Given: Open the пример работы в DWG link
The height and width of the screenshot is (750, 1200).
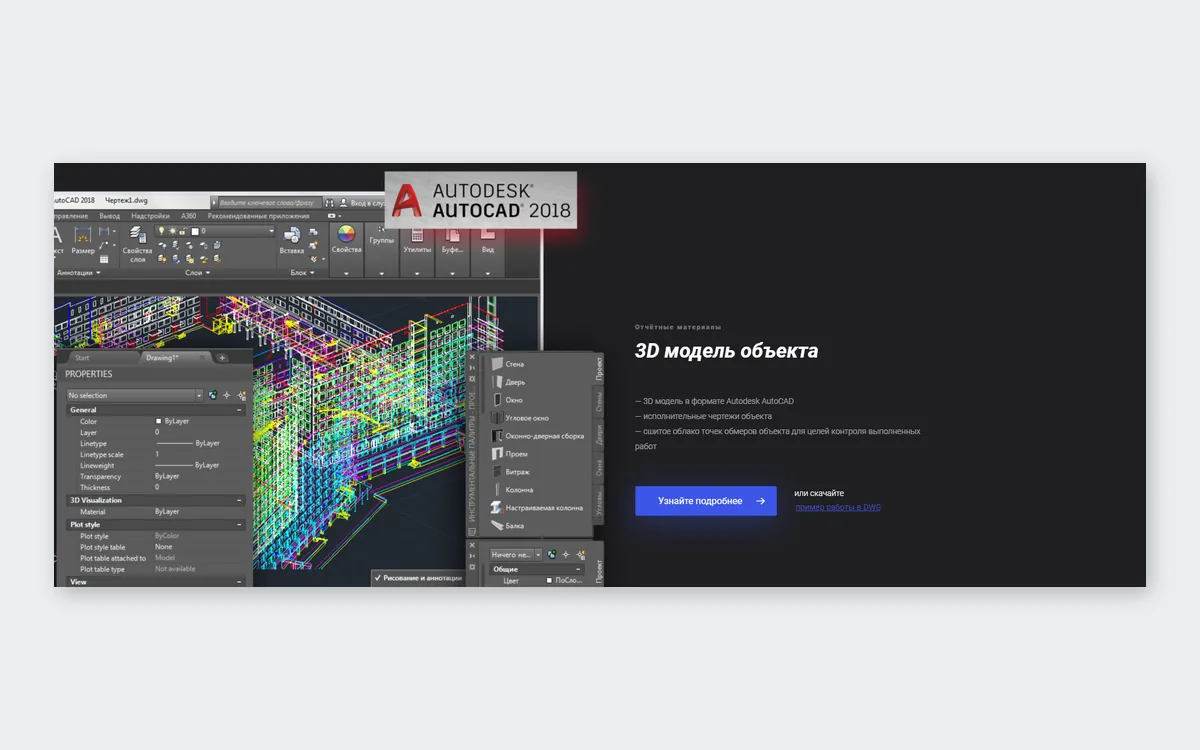Looking at the screenshot, I should [x=838, y=508].
